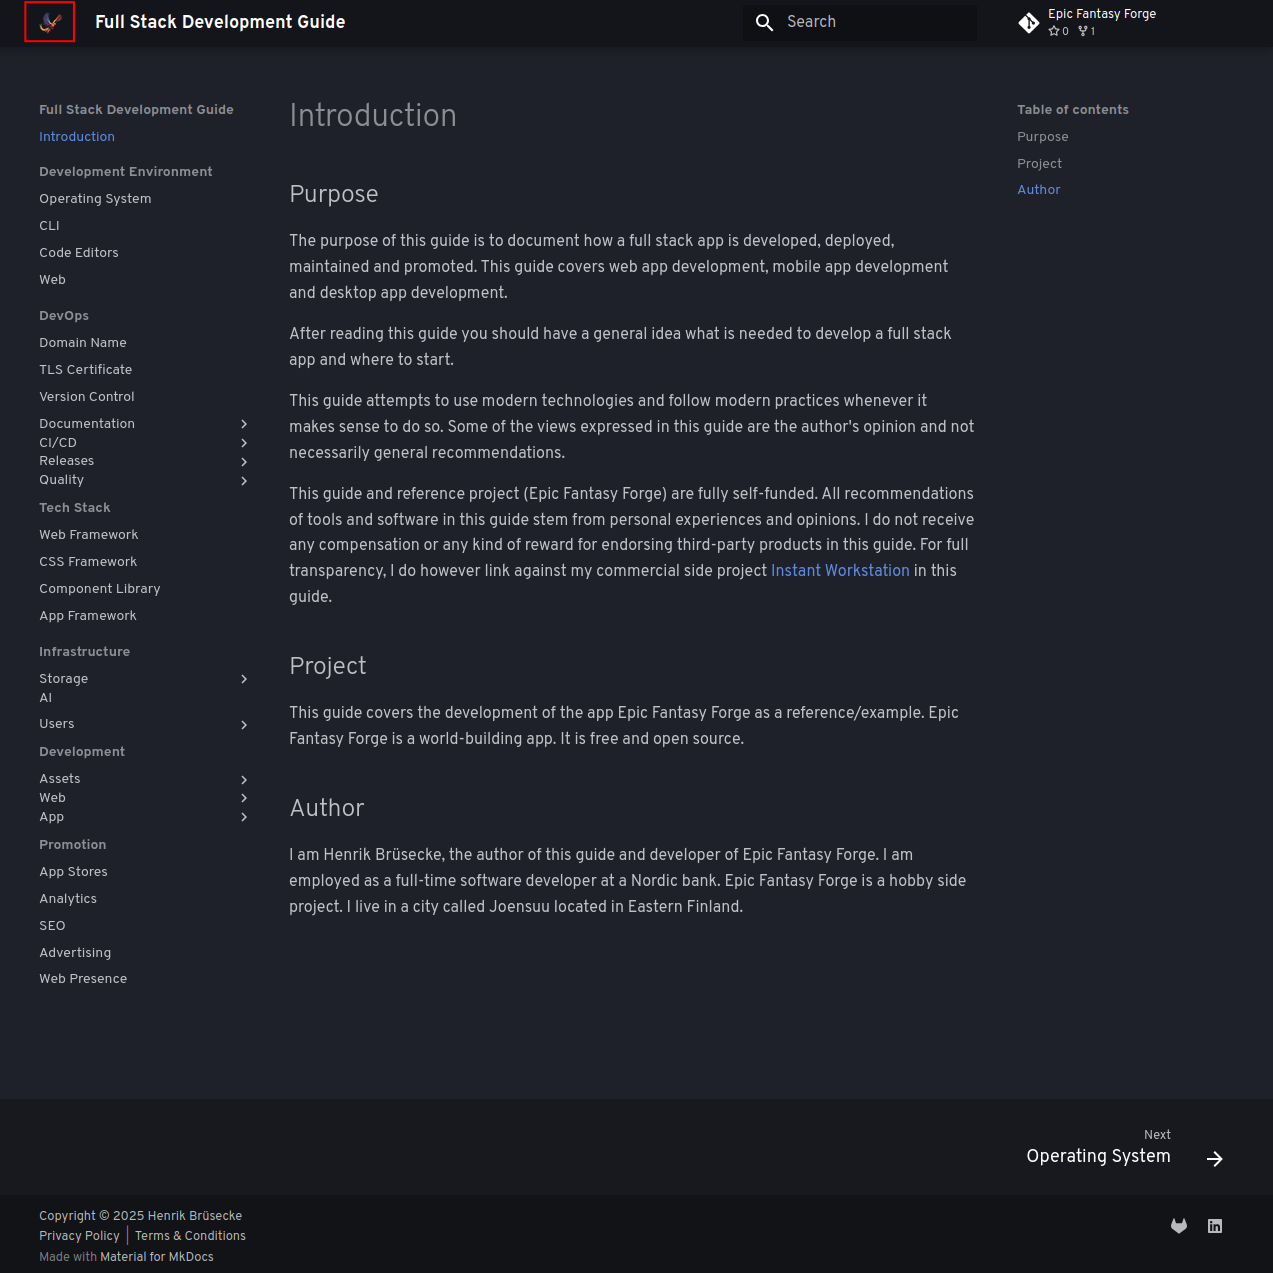
Task: Expand the Quality section arrow
Action: [x=244, y=481]
